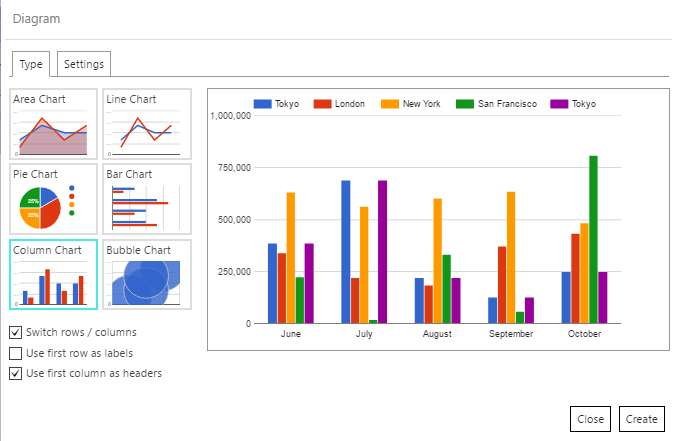Open the Type tab

click(31, 64)
